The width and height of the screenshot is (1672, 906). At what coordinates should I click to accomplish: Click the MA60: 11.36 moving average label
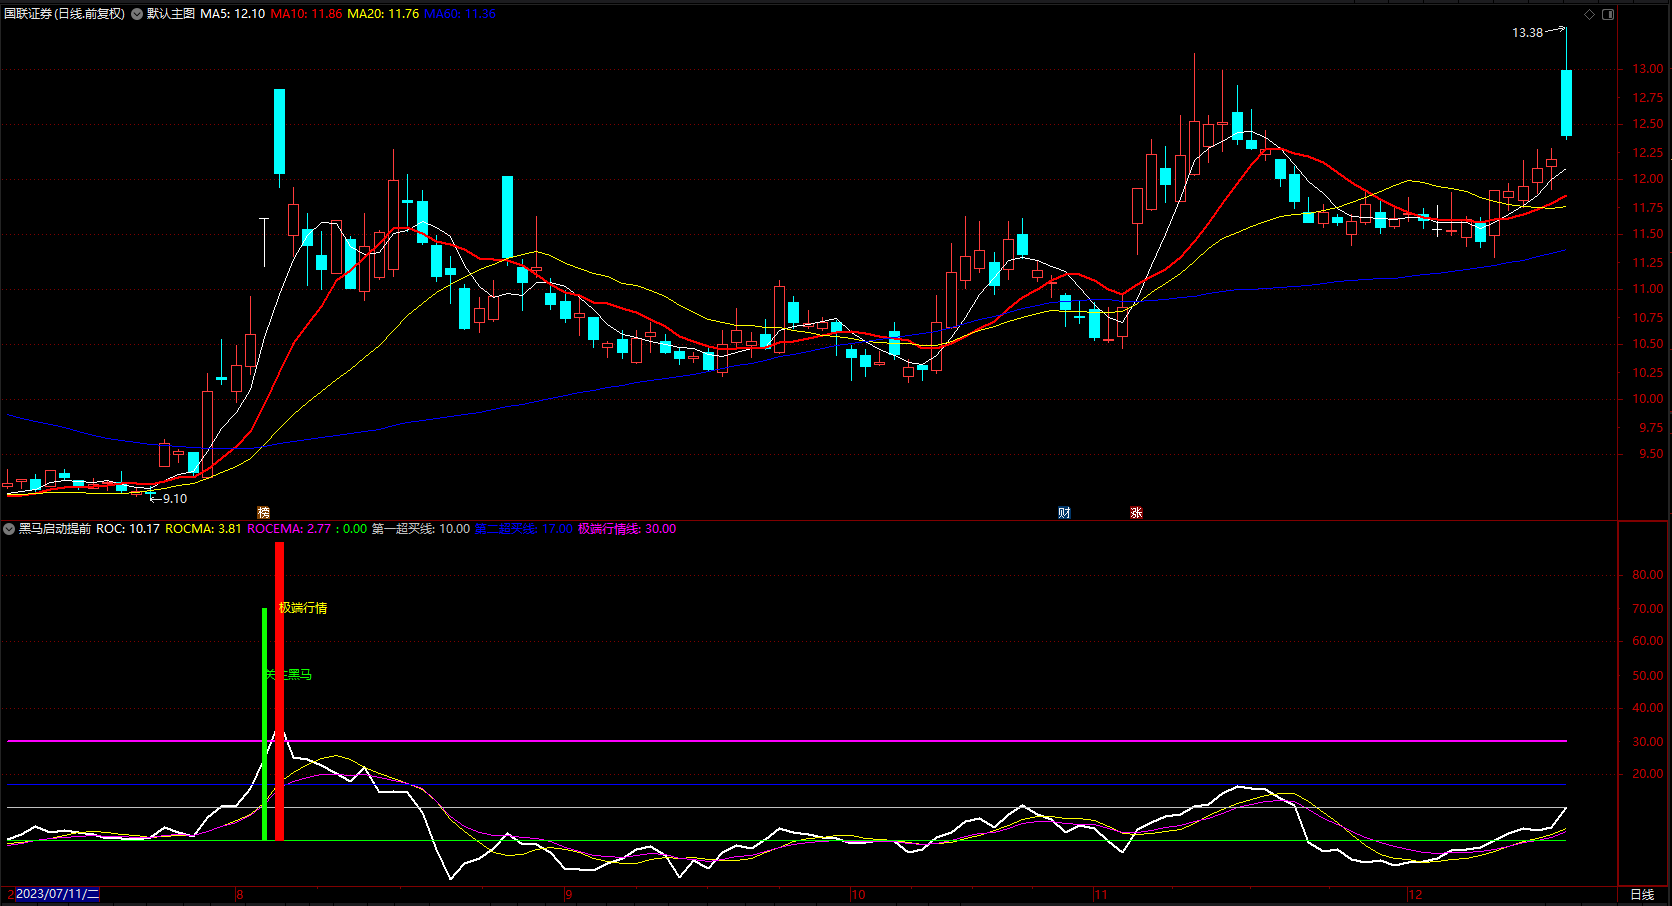pos(460,14)
